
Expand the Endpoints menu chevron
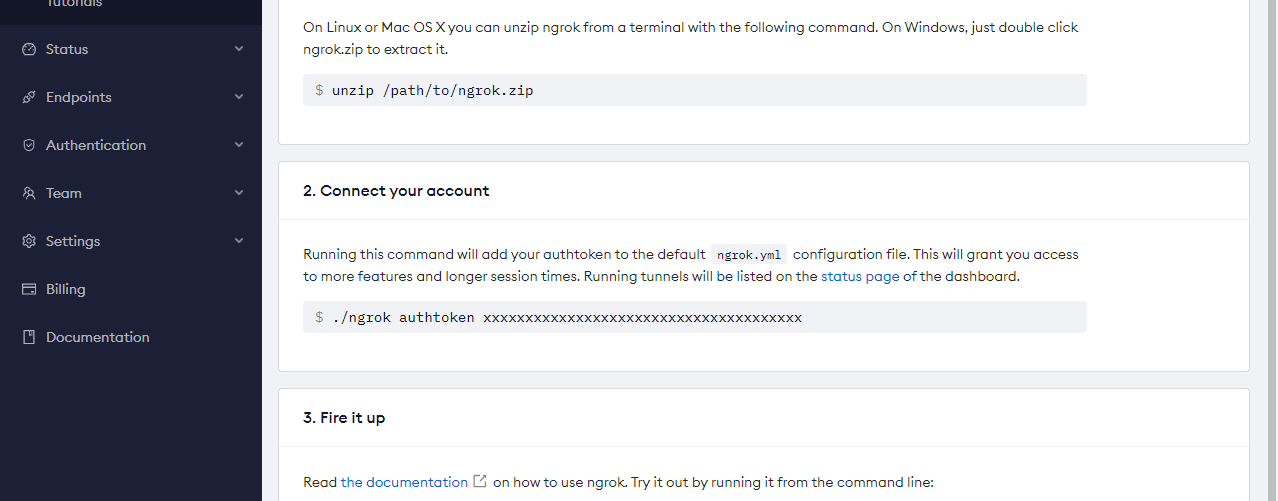tap(239, 97)
